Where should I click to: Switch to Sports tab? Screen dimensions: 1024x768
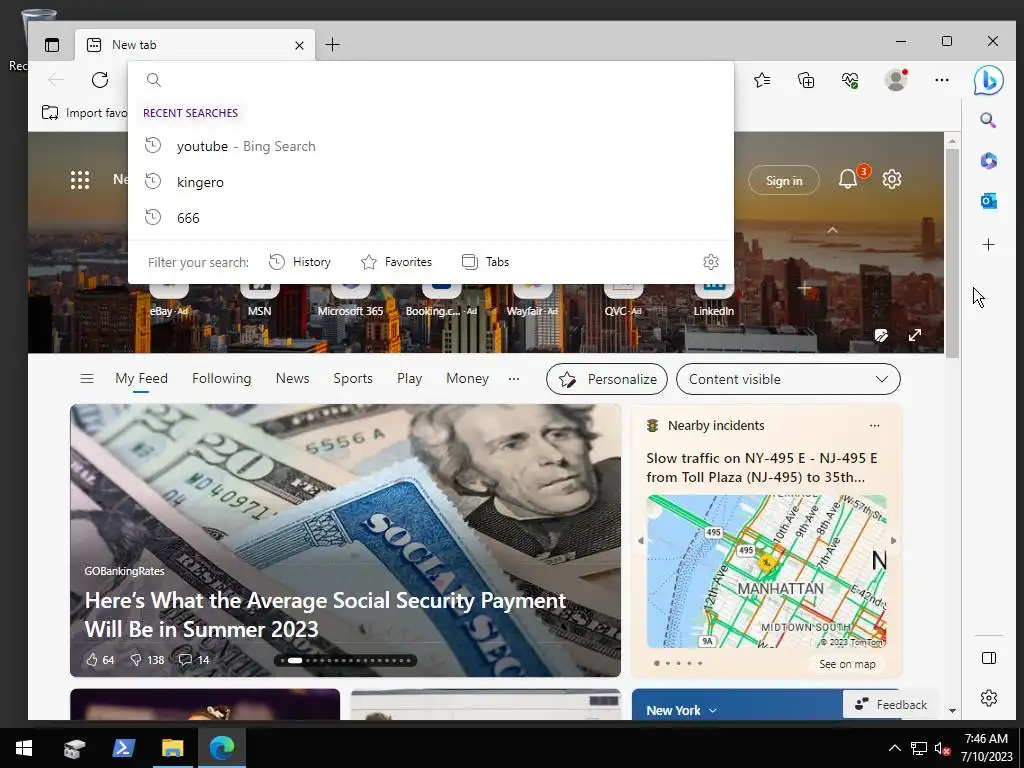point(353,379)
